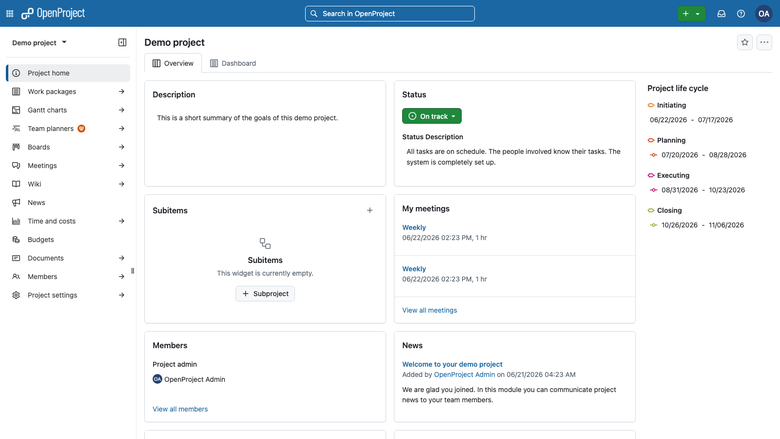Open the Demo project selector dropdown

tap(39, 43)
